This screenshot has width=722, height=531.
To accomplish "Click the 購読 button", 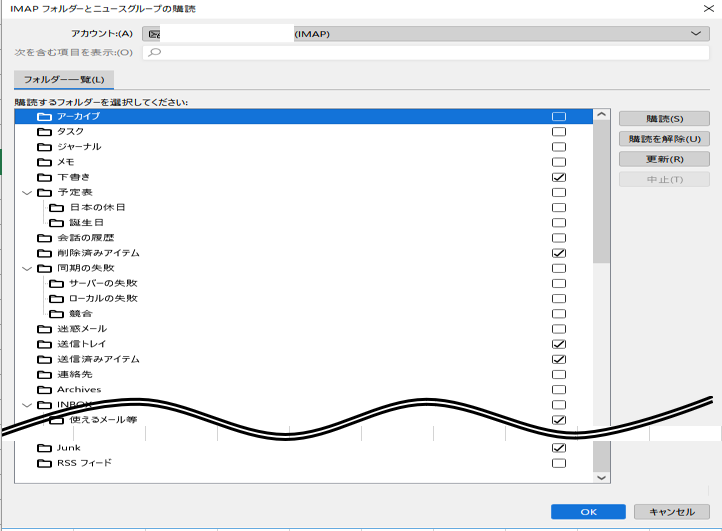I will tap(664, 118).
